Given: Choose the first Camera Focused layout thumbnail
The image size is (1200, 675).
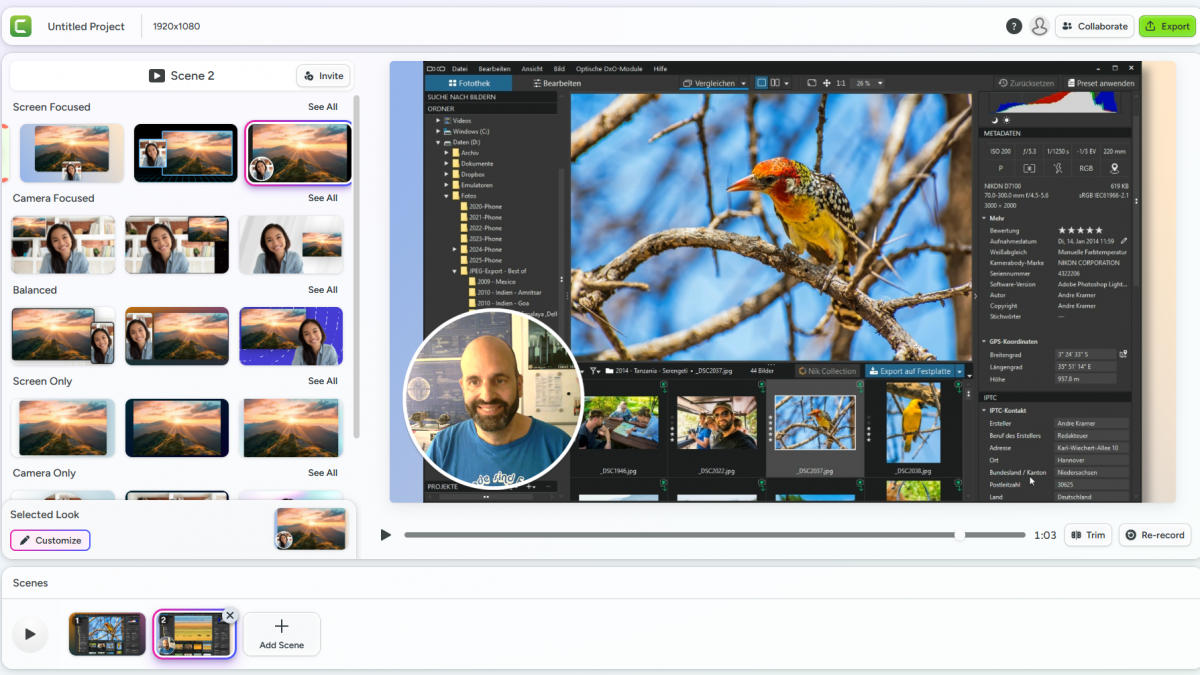Looking at the screenshot, I should (x=63, y=244).
